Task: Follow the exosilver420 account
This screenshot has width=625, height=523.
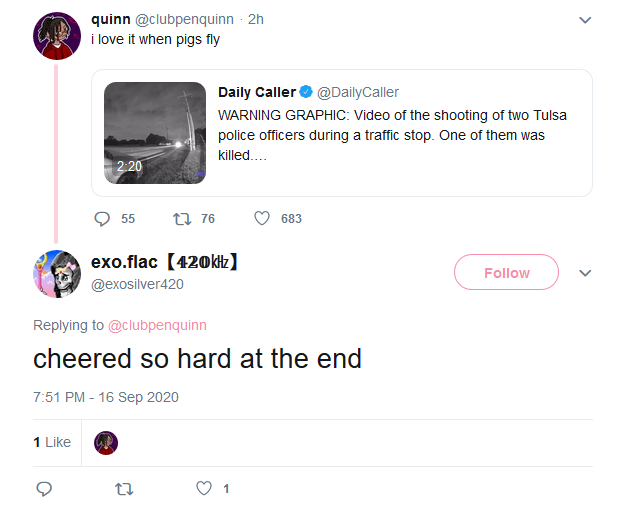Action: point(506,273)
